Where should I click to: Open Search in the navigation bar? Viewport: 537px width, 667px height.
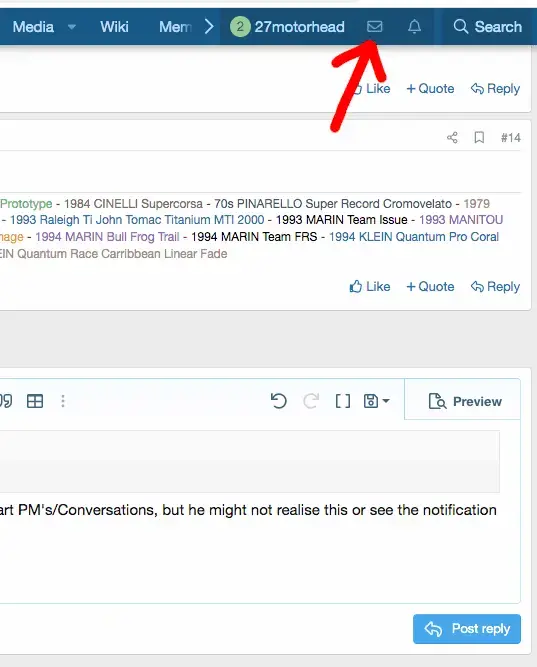pos(488,27)
